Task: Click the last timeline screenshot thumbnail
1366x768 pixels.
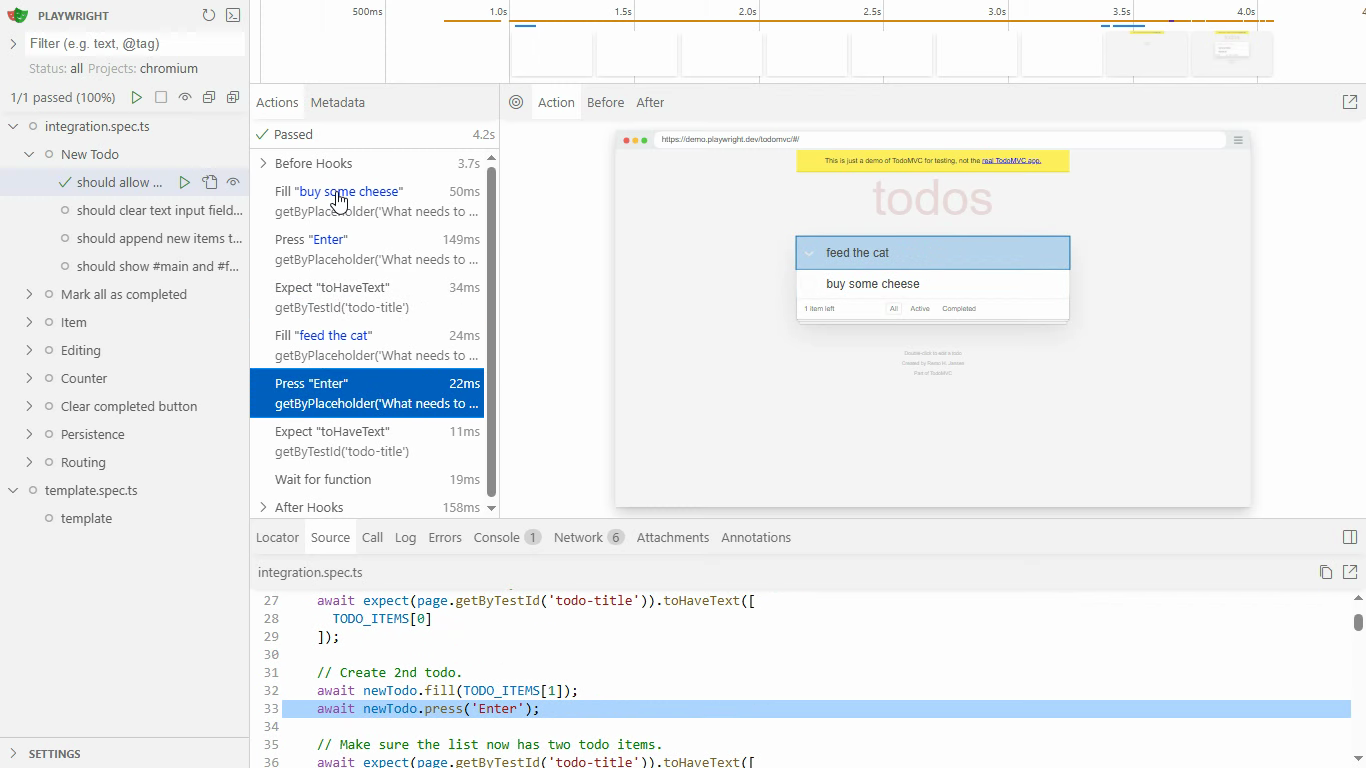Action: (x=1231, y=53)
